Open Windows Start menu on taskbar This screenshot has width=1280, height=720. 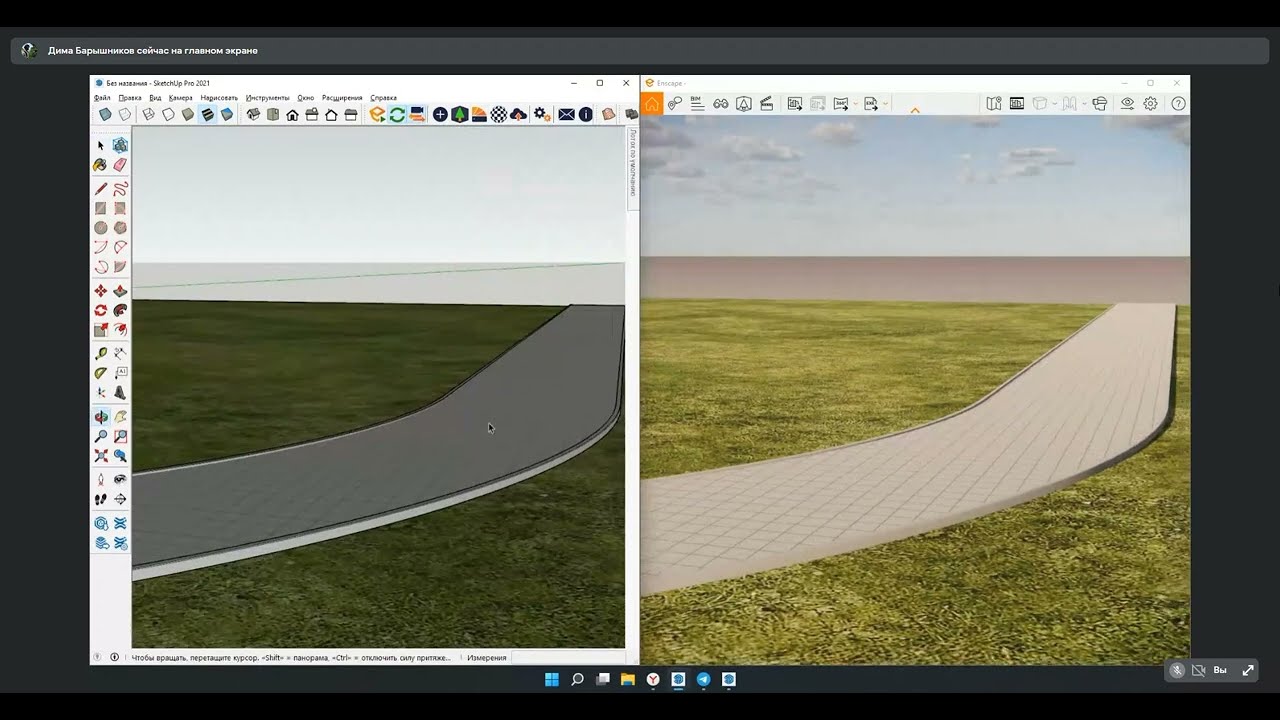[x=552, y=679]
